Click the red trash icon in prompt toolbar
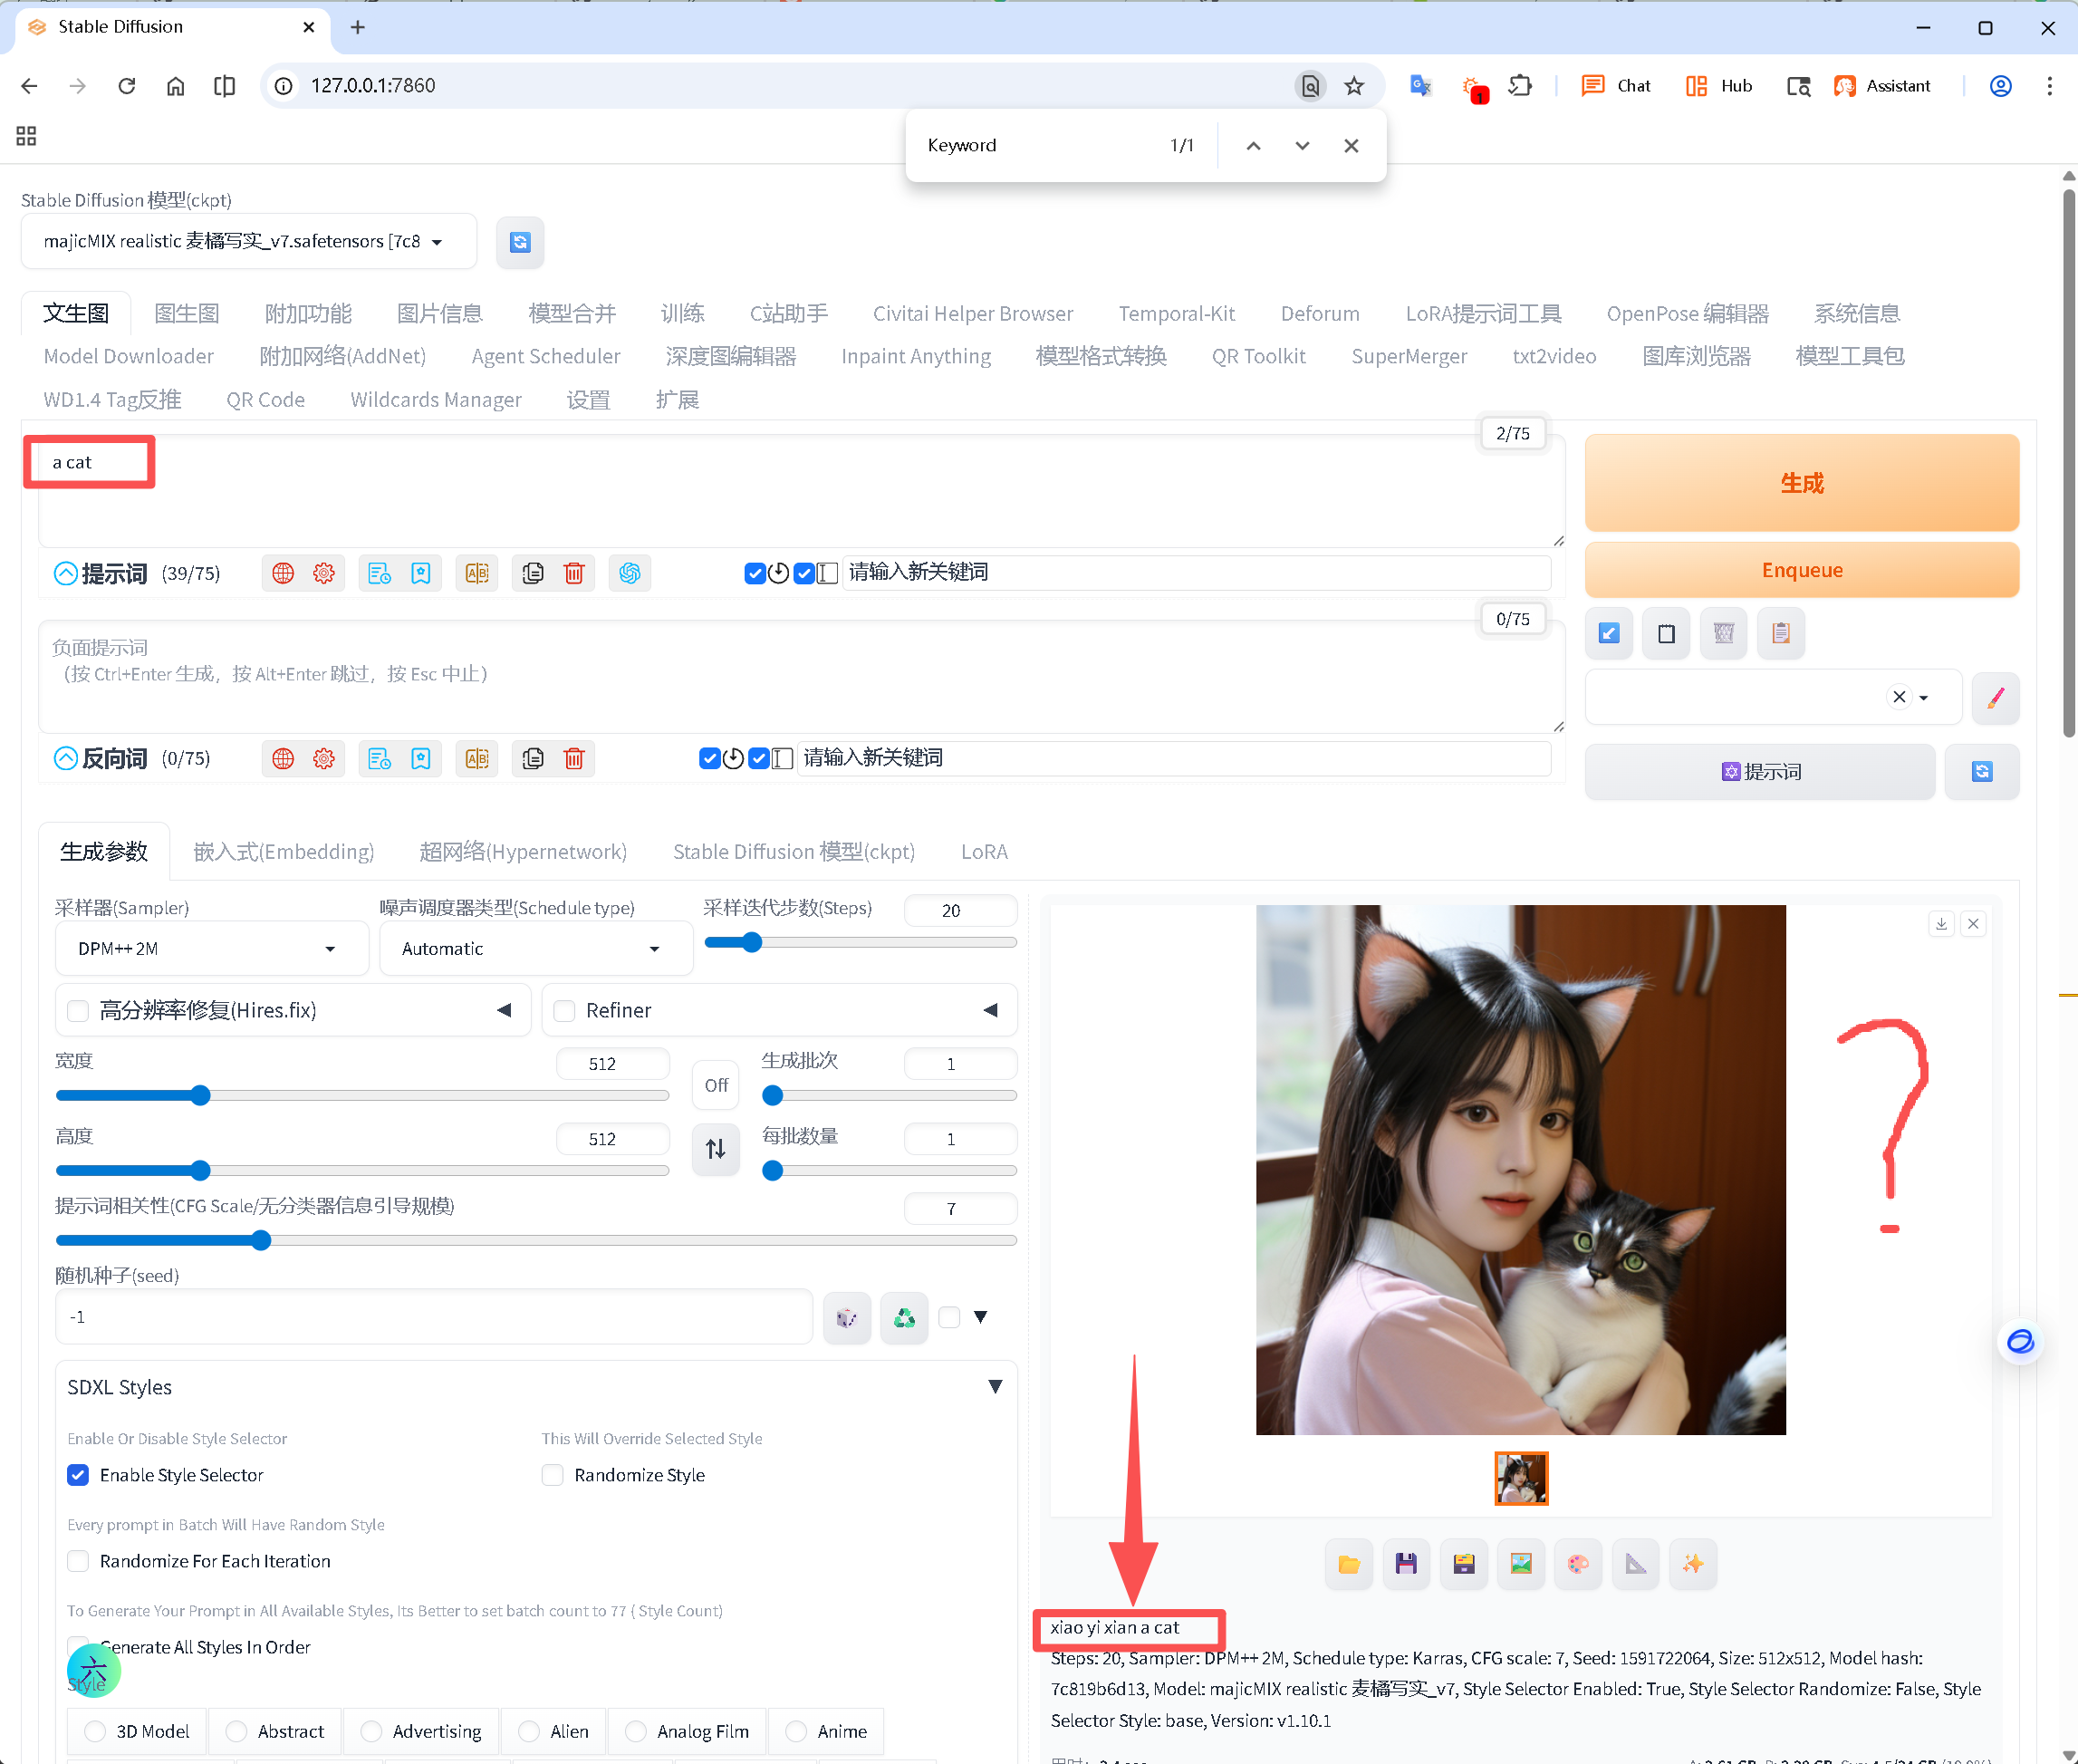 click(574, 573)
